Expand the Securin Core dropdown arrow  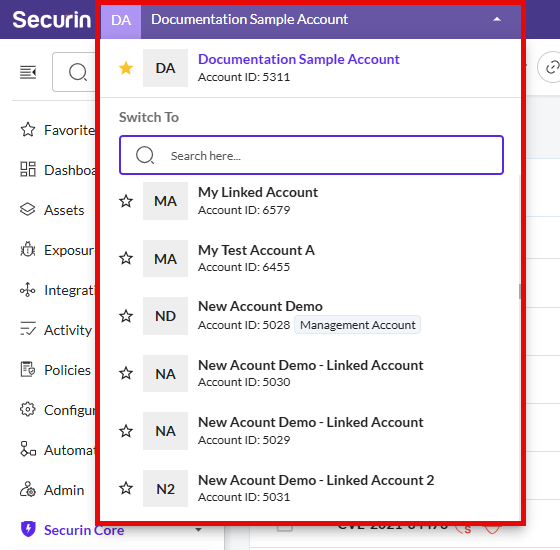pos(199,530)
